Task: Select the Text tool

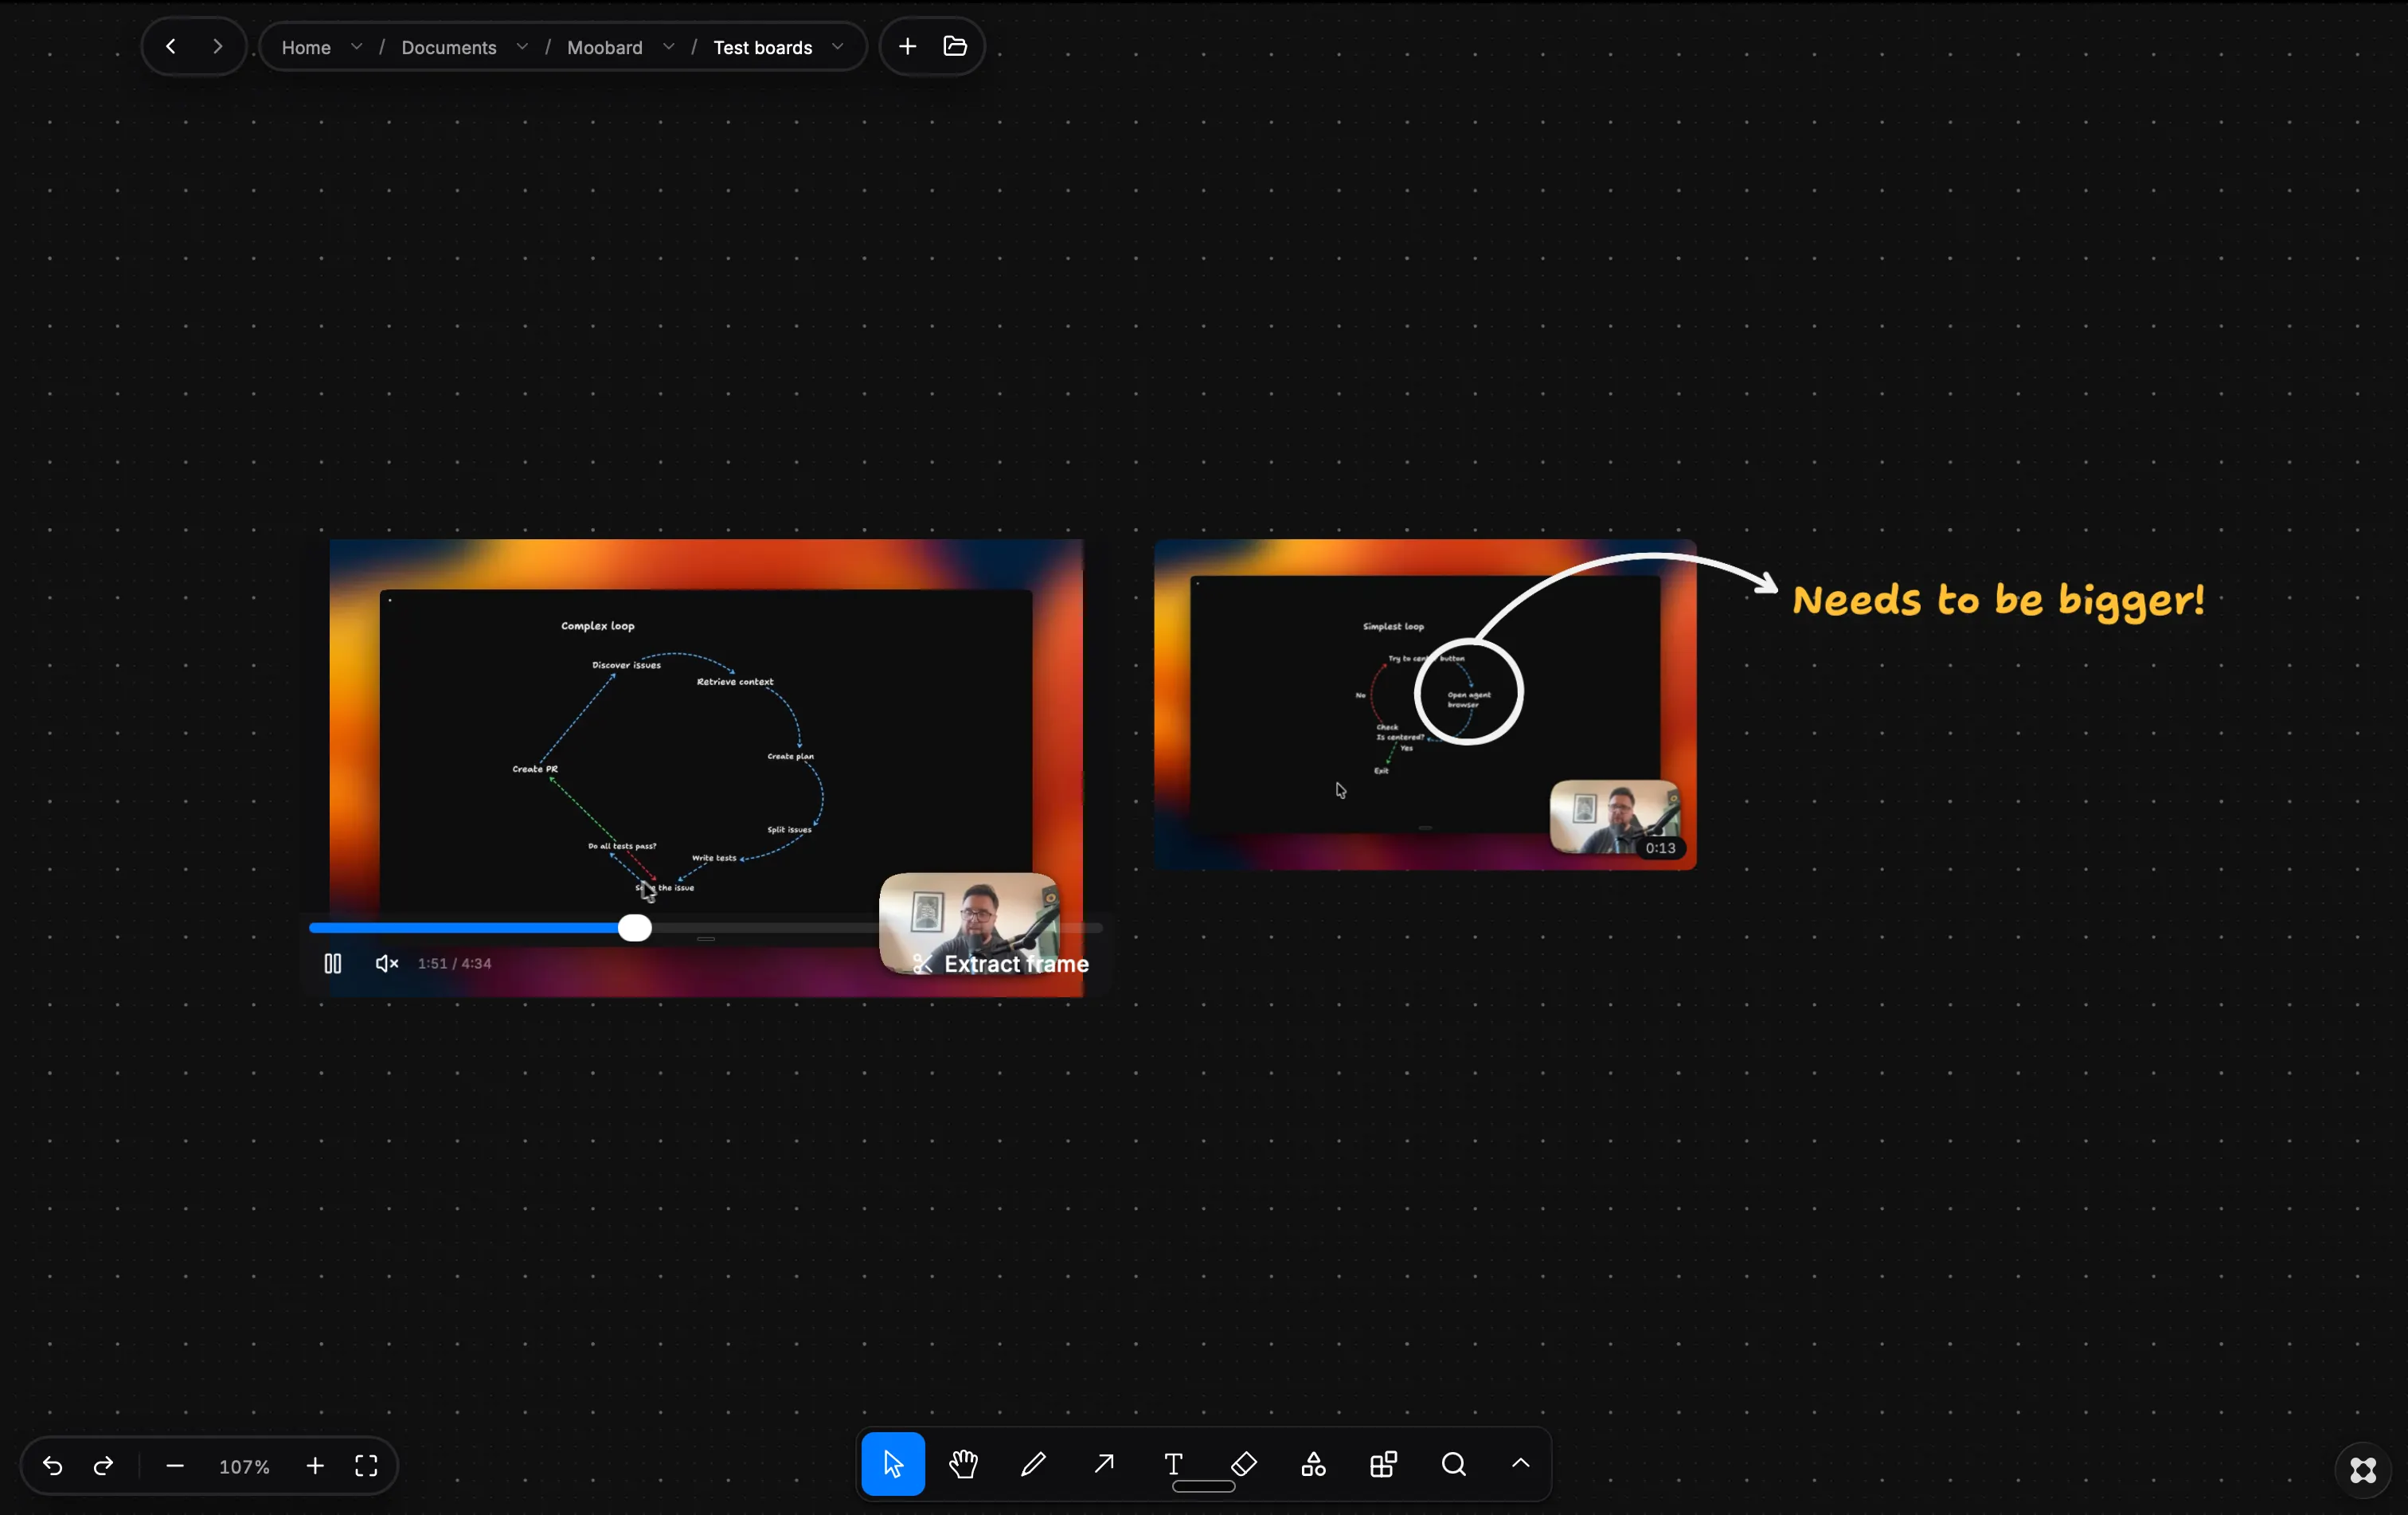Action: tap(1174, 1464)
